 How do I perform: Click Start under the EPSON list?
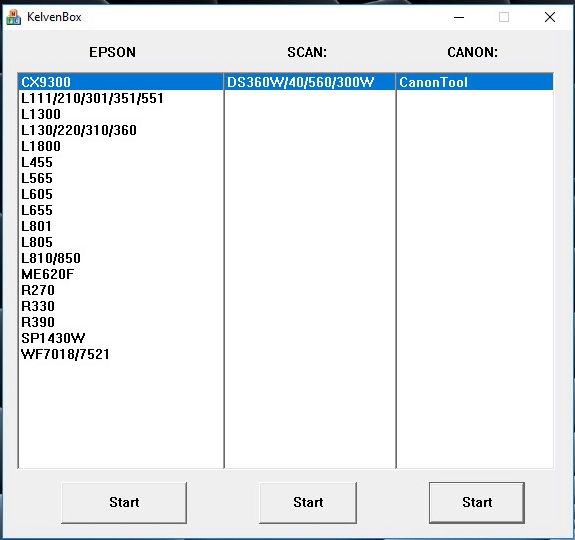coord(124,503)
